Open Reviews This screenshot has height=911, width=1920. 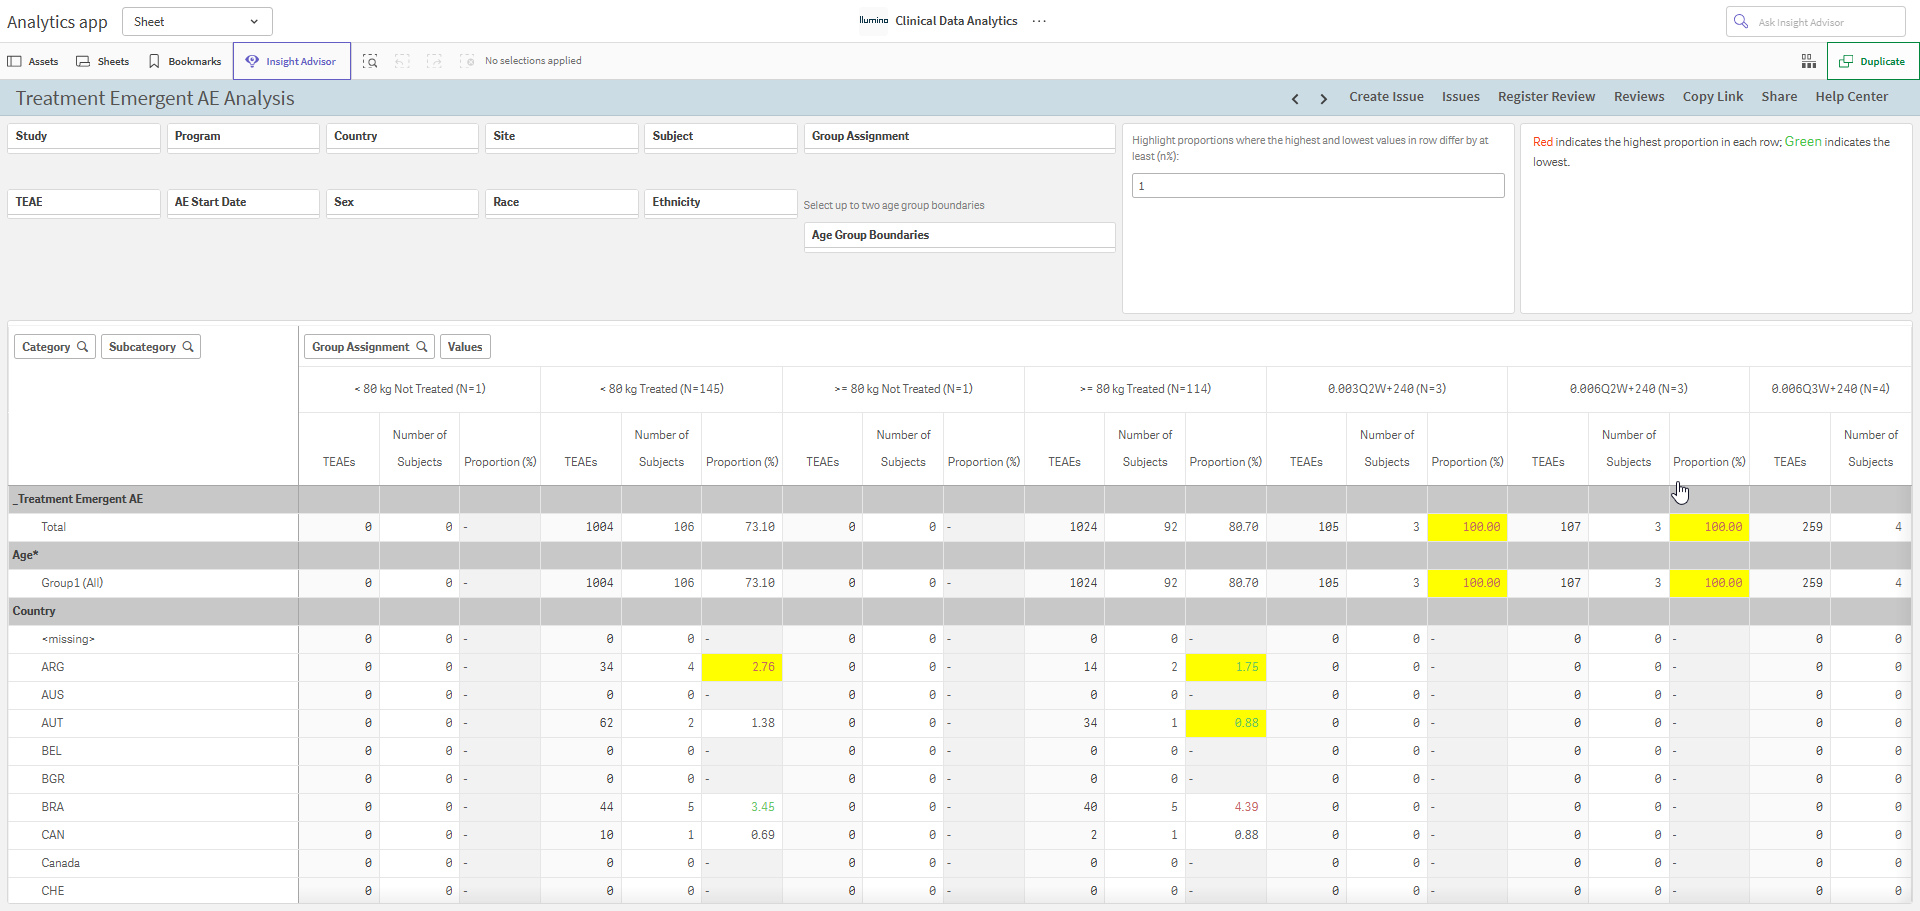(x=1639, y=97)
